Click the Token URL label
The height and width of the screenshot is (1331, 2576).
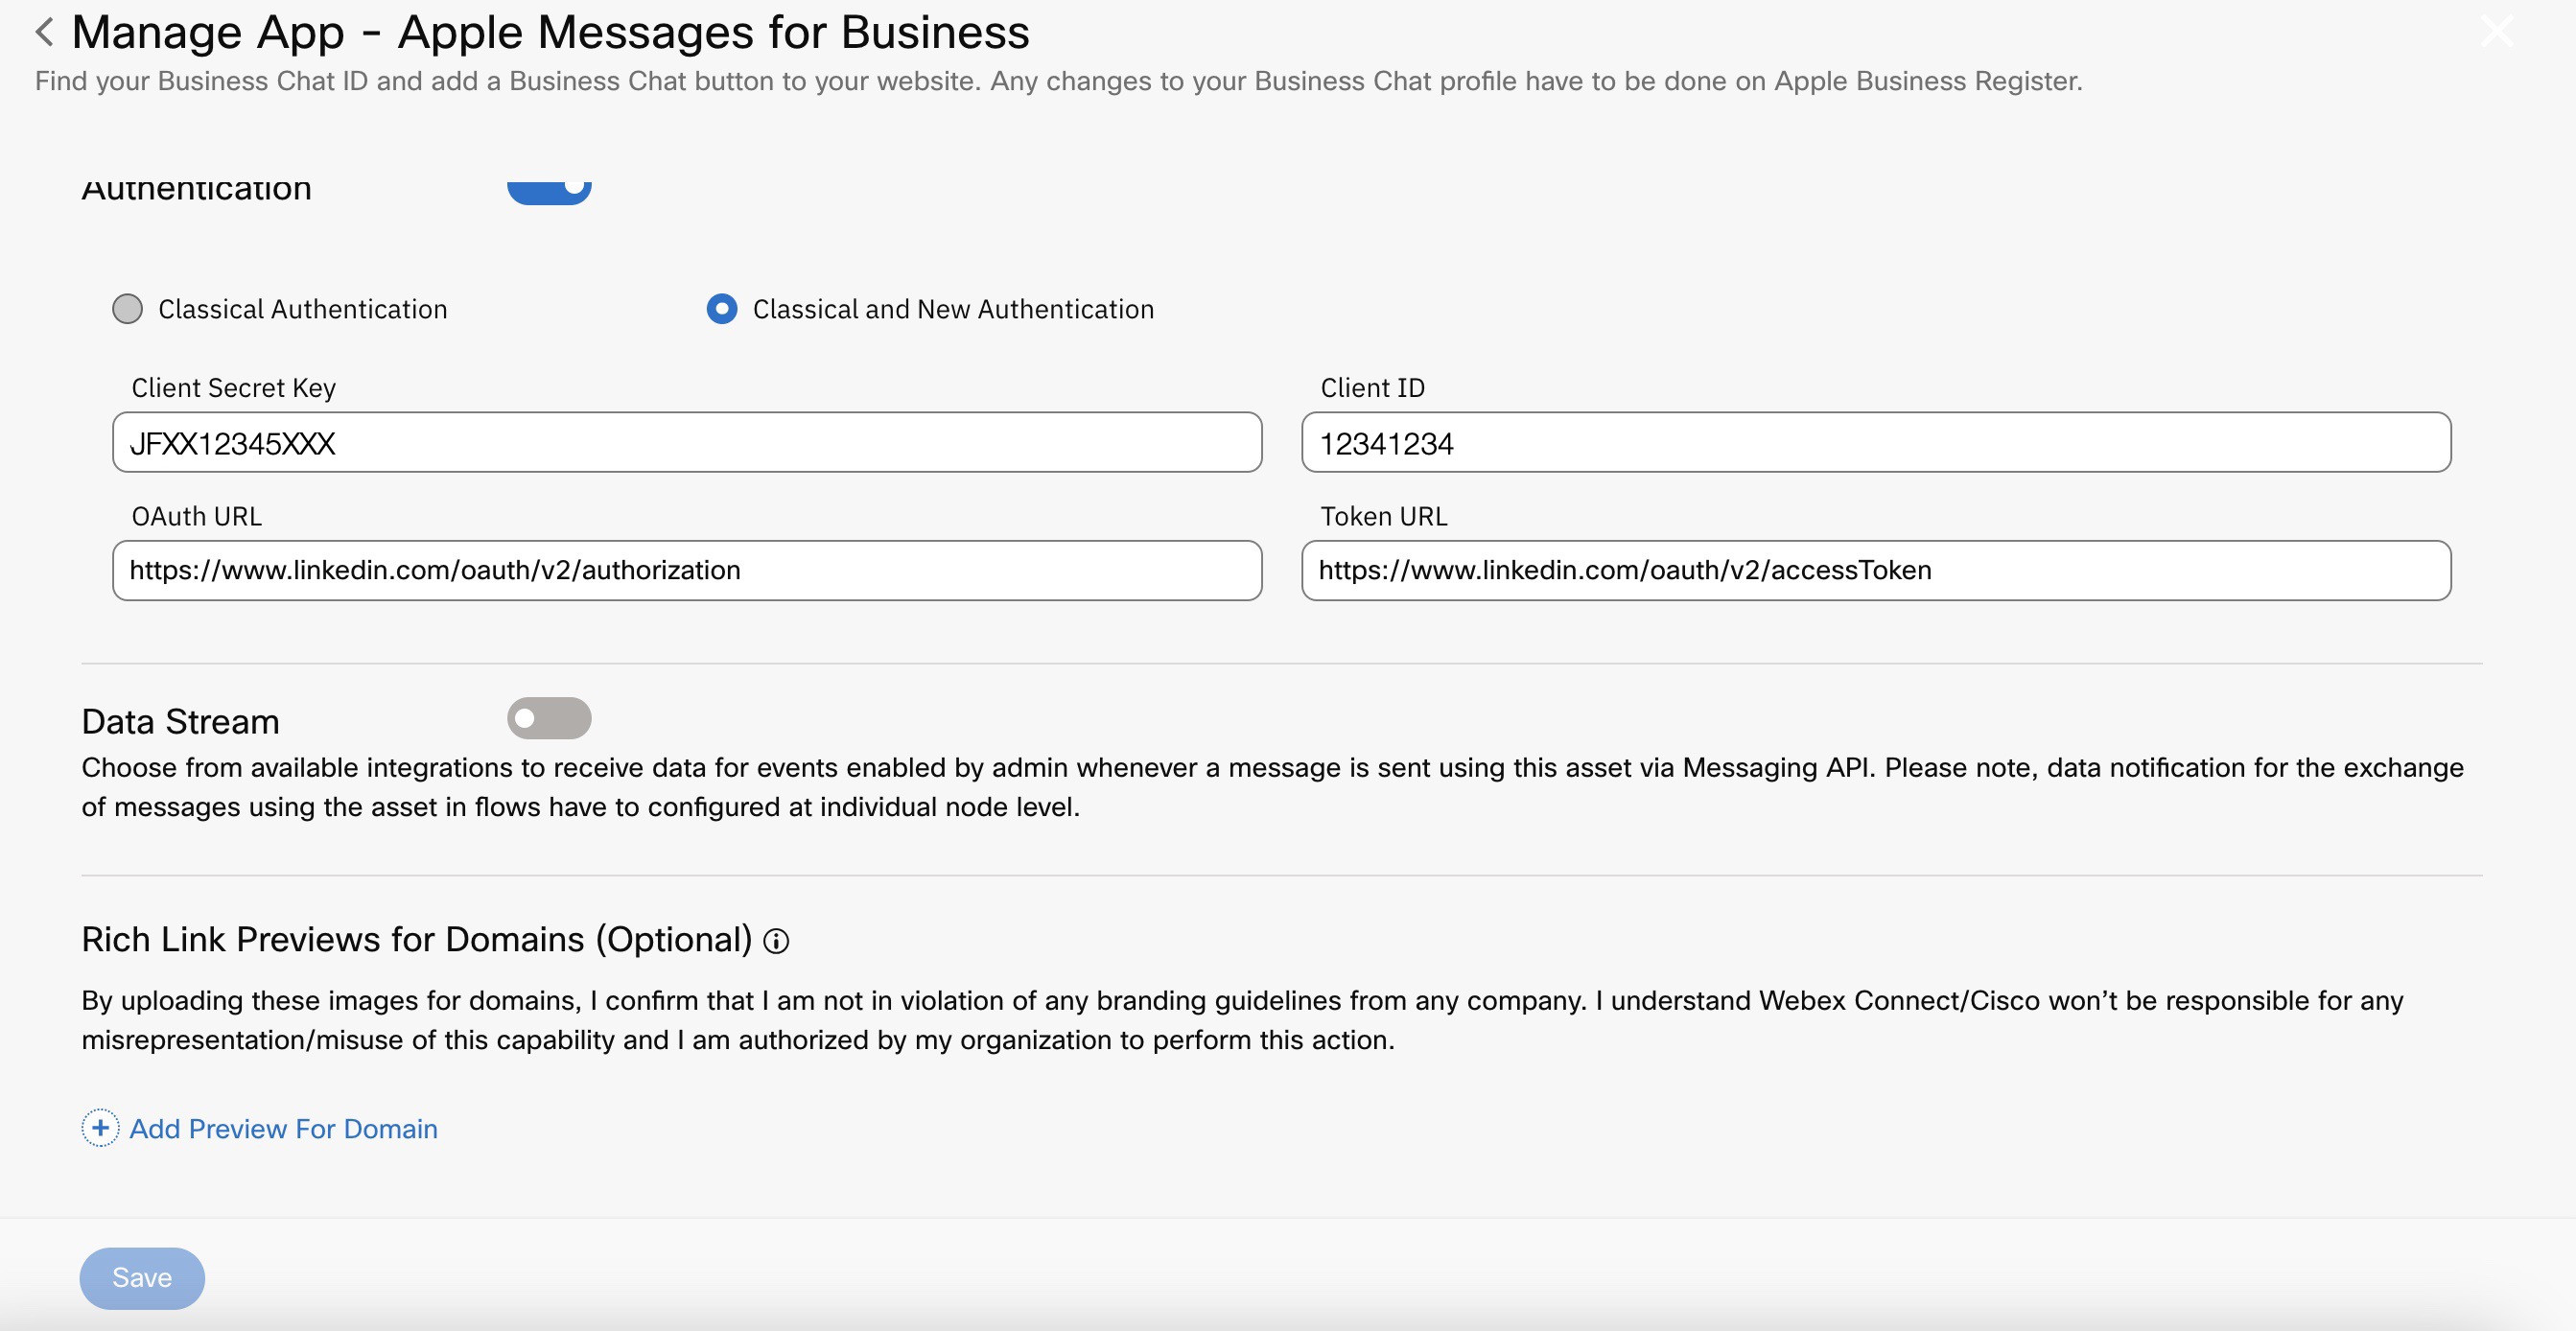click(1384, 516)
